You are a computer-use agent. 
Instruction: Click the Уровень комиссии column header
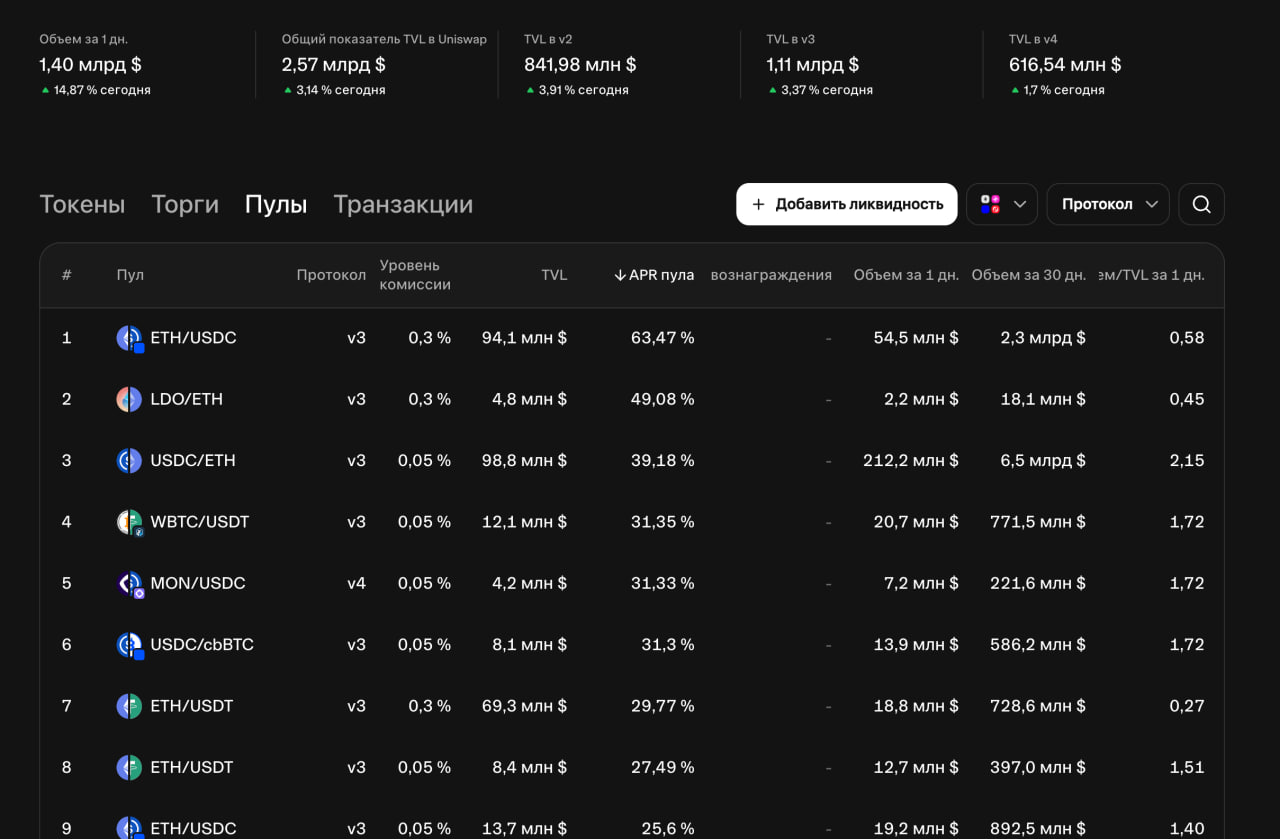[x=415, y=275]
